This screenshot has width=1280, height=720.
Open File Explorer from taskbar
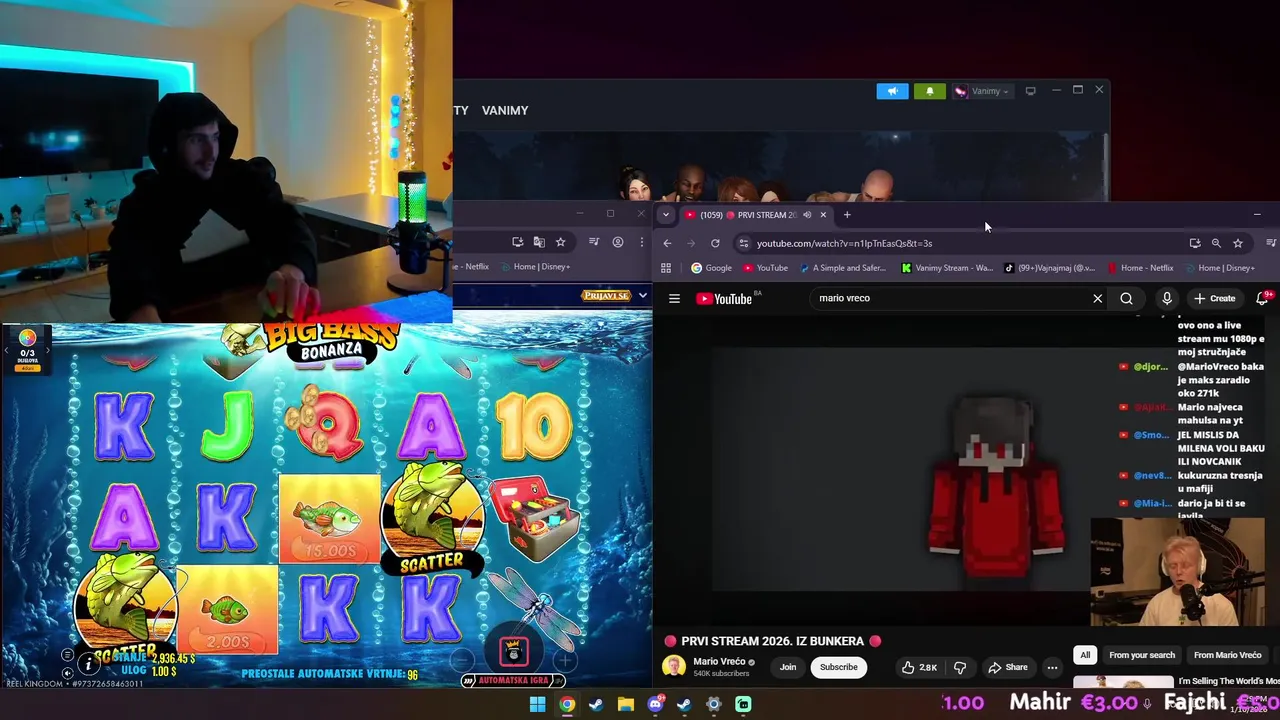pos(625,704)
